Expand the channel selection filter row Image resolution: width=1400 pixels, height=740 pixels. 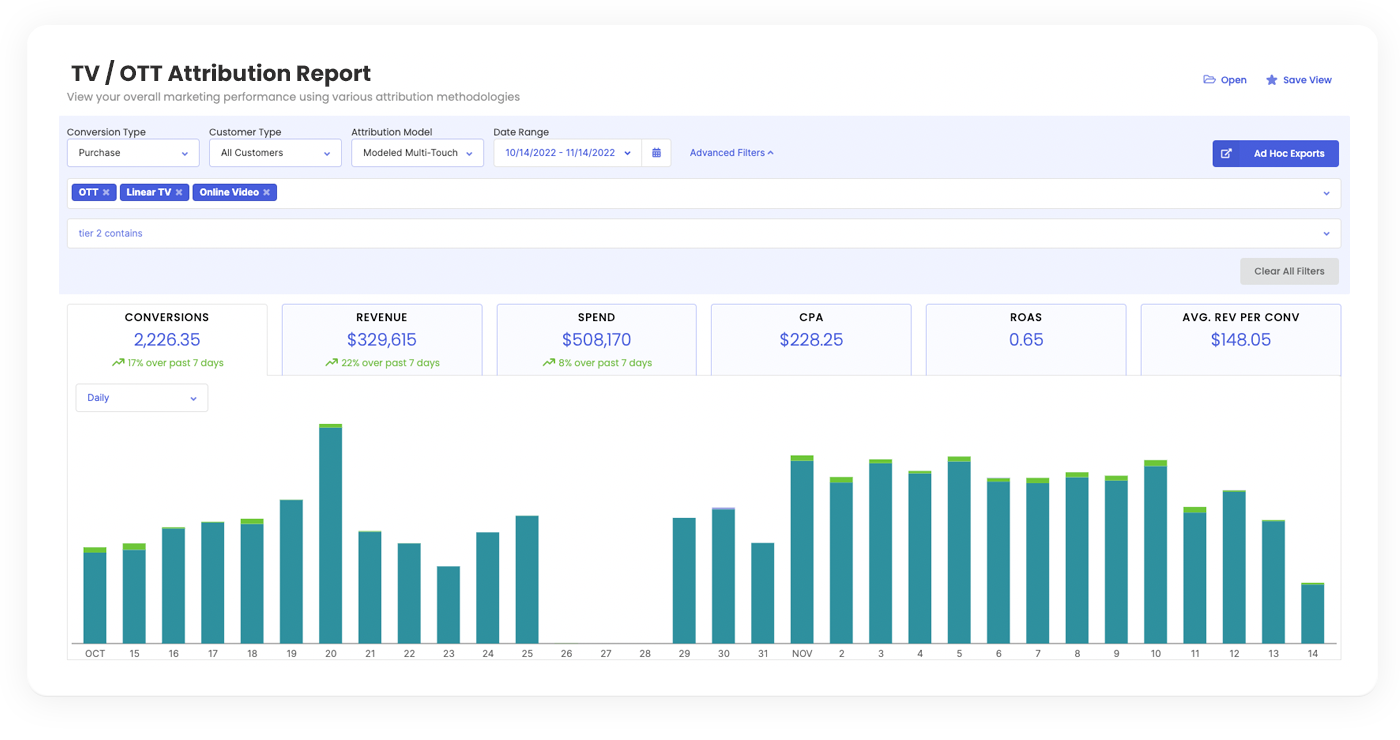click(x=1328, y=192)
